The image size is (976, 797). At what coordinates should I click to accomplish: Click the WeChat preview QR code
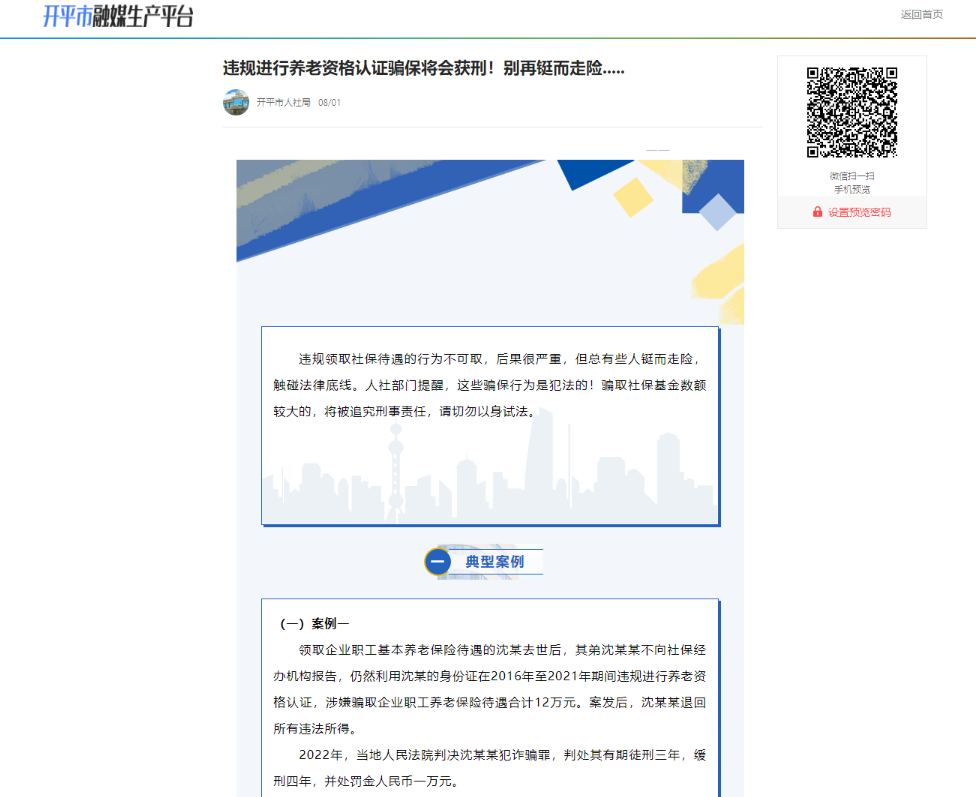coord(851,112)
